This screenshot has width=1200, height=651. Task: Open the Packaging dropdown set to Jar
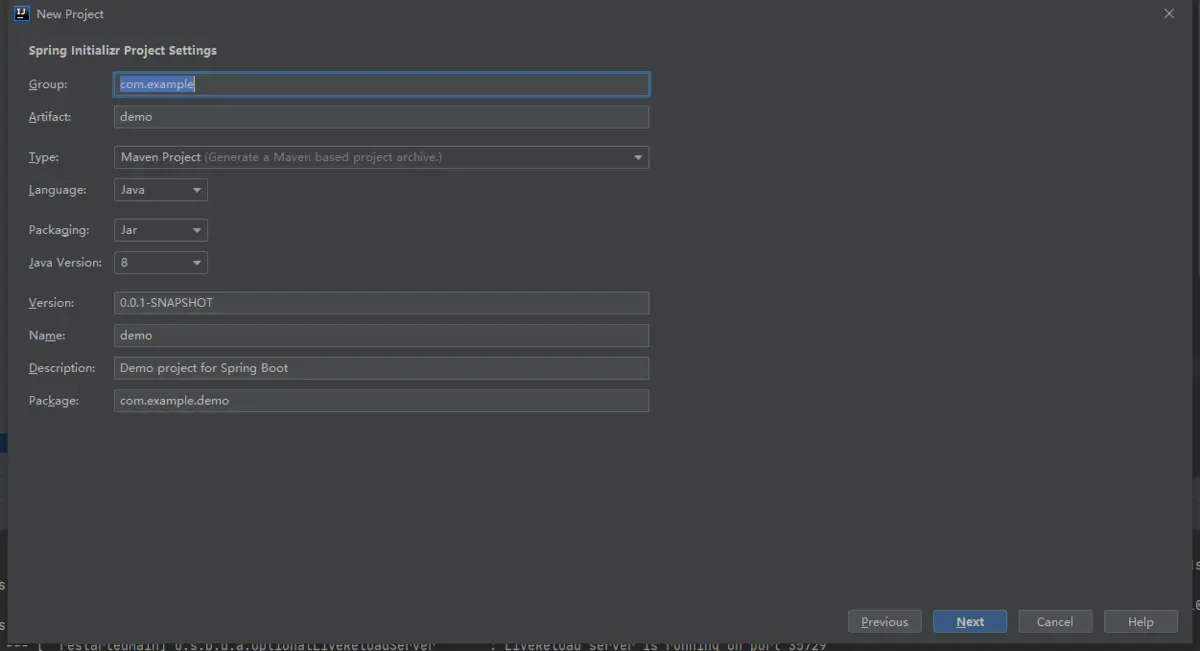click(161, 230)
